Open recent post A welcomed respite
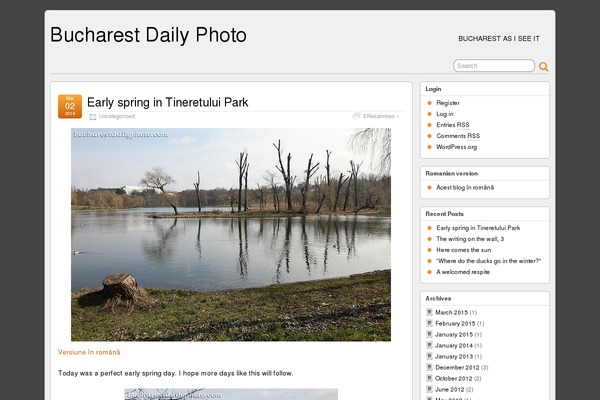Viewport: 600px width, 400px height. click(463, 272)
